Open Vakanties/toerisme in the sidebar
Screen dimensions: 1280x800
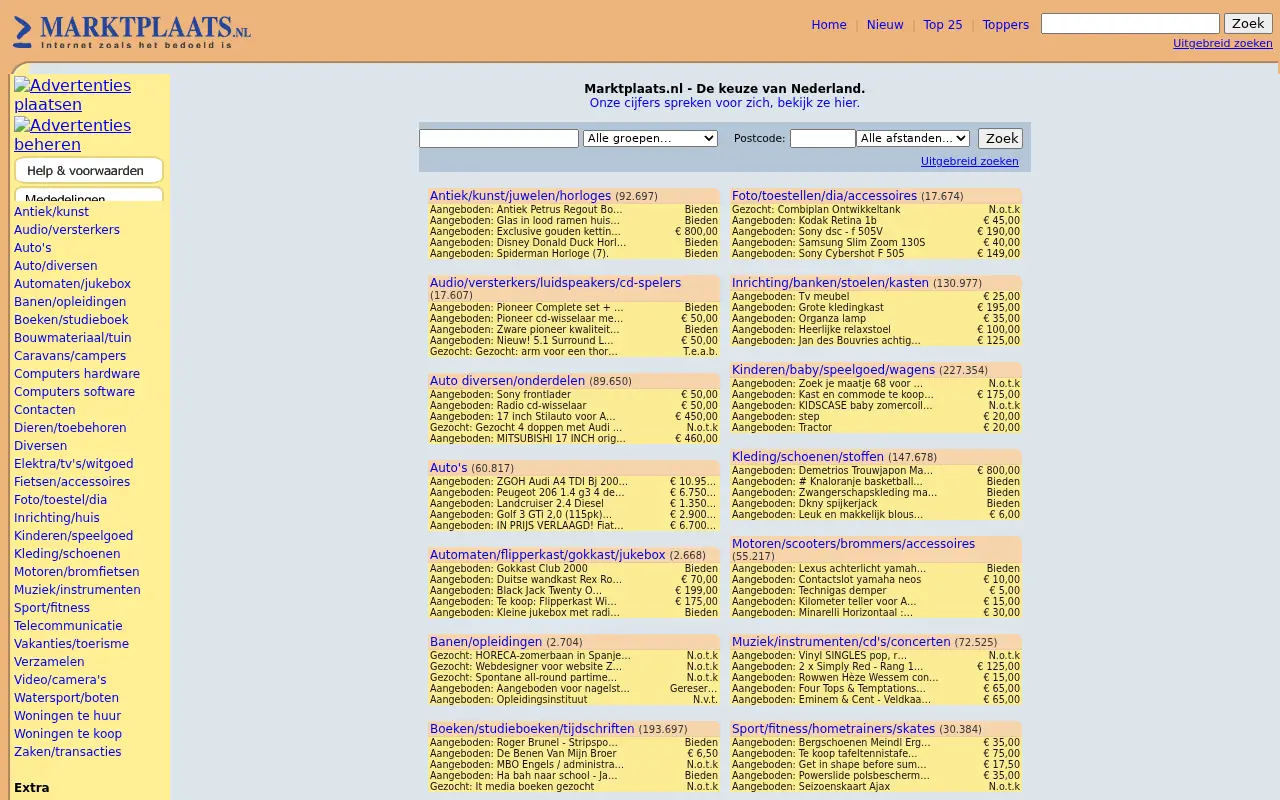(x=71, y=644)
